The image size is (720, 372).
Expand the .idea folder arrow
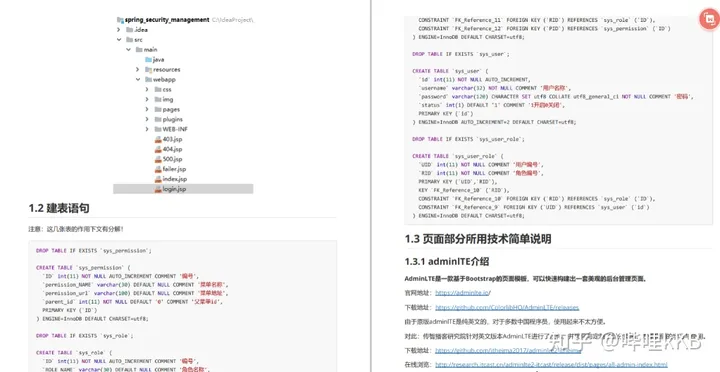(x=119, y=30)
